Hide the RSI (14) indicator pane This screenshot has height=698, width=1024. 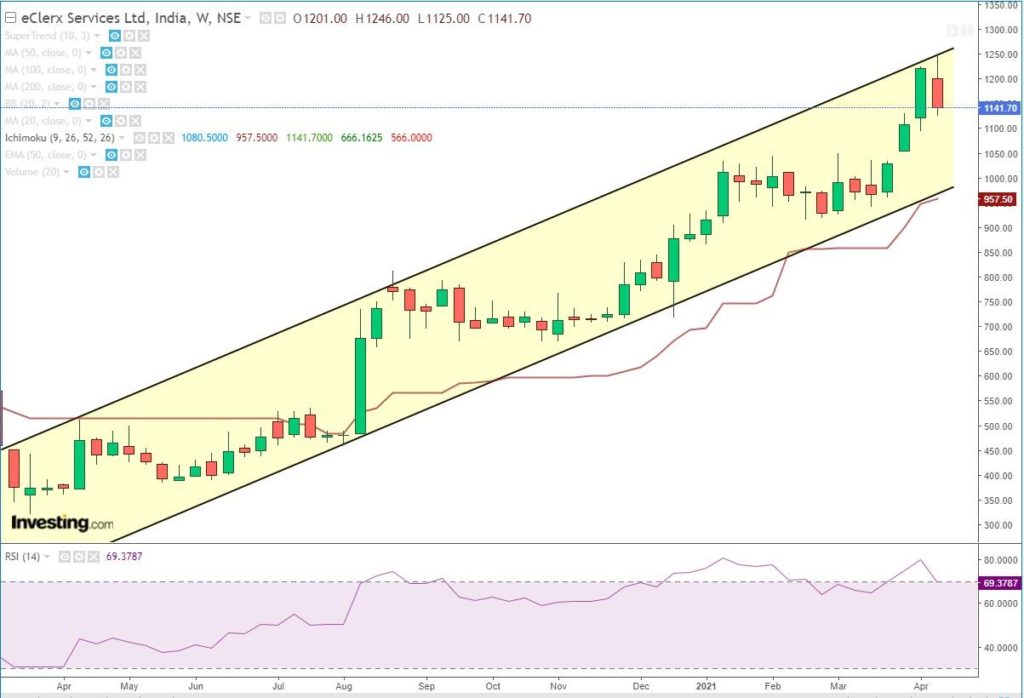(x=64, y=557)
